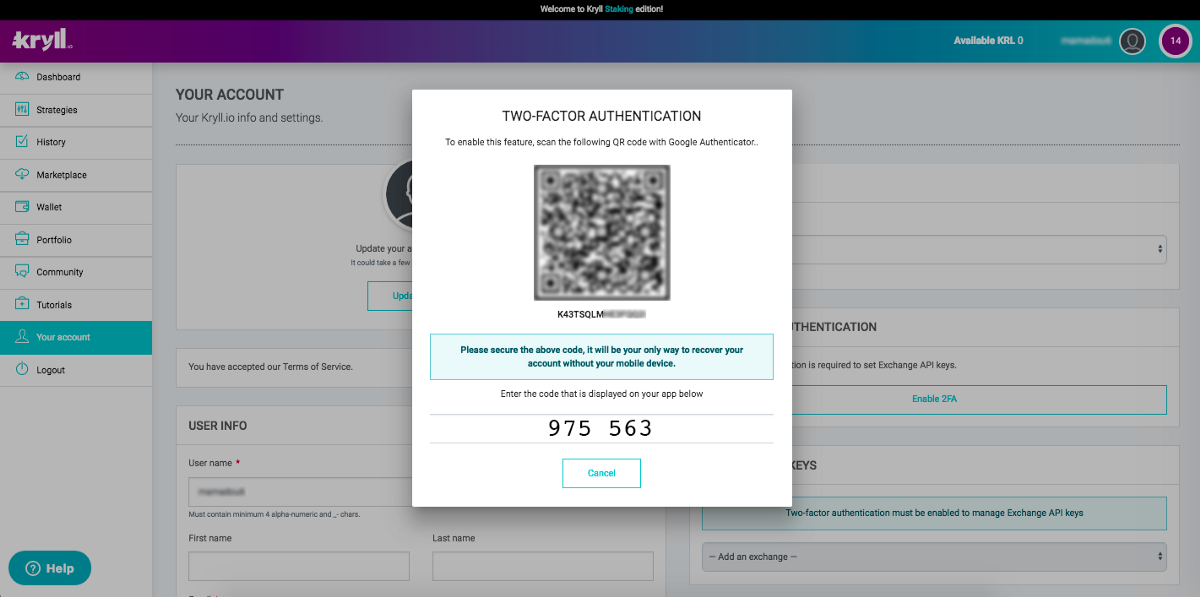Open Community from the sidebar

coord(76,272)
